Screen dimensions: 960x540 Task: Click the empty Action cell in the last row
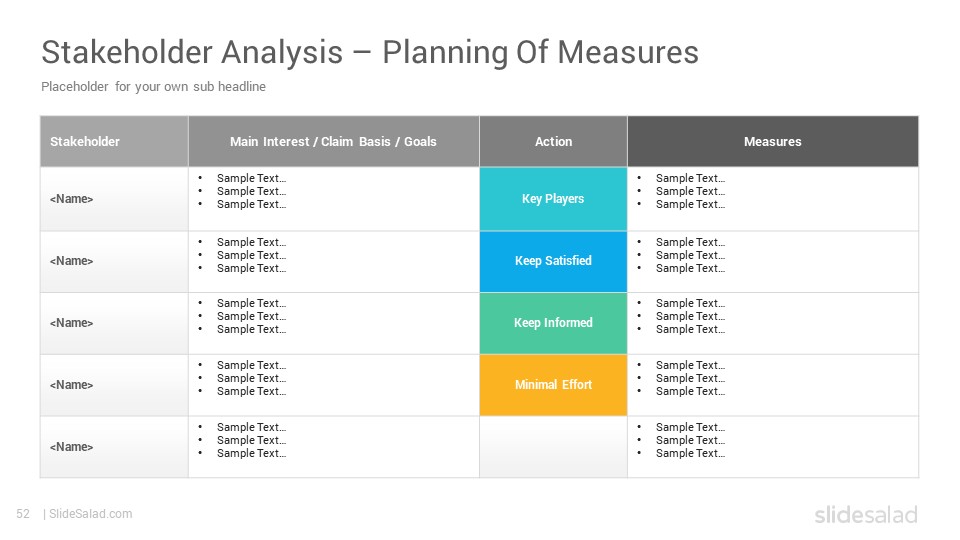click(553, 447)
